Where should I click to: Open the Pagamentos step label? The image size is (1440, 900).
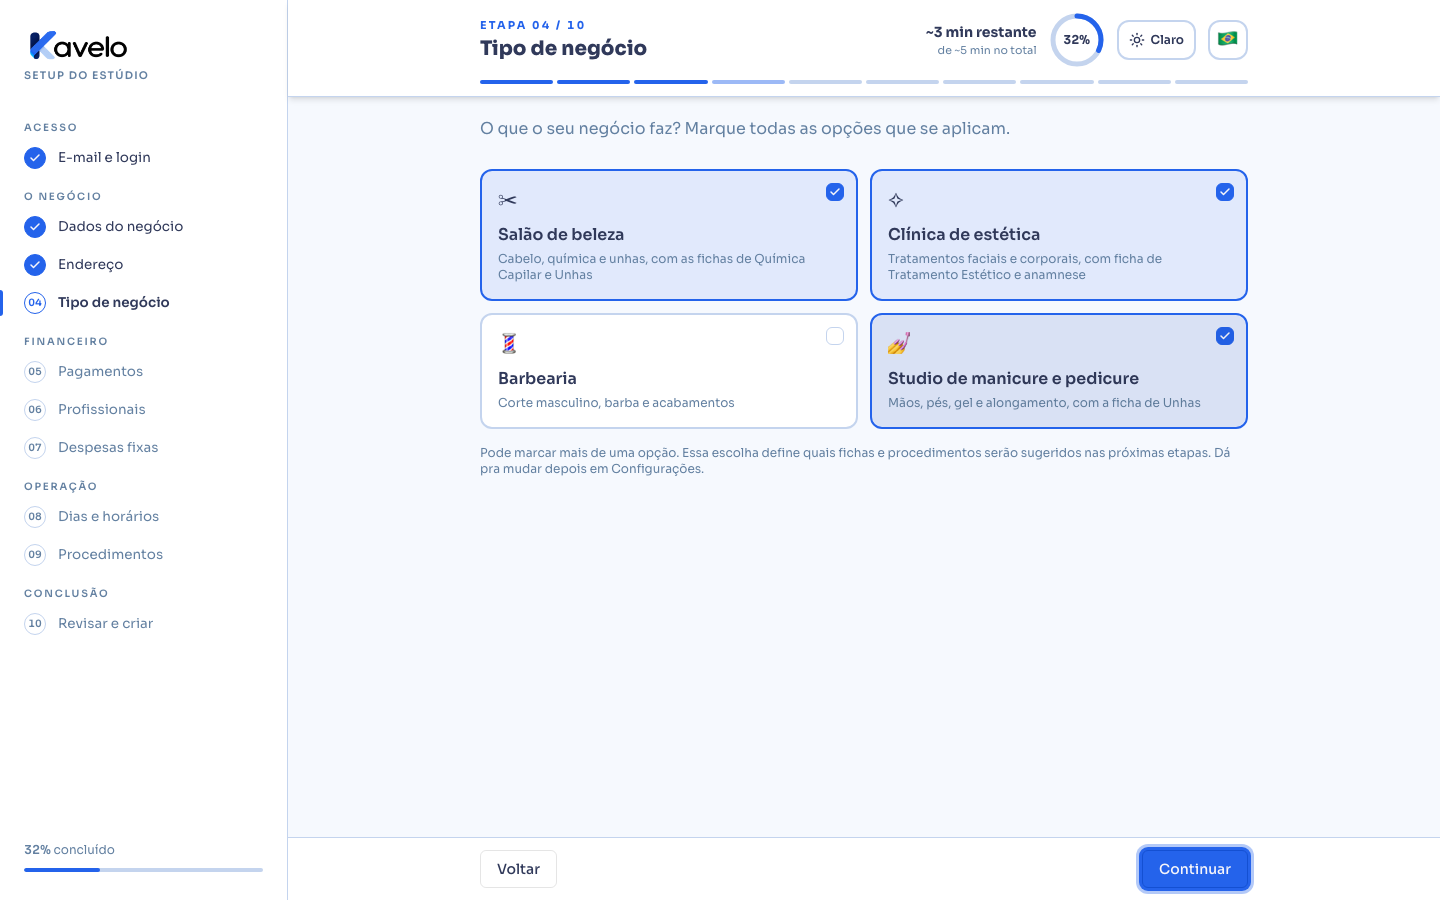(x=100, y=371)
